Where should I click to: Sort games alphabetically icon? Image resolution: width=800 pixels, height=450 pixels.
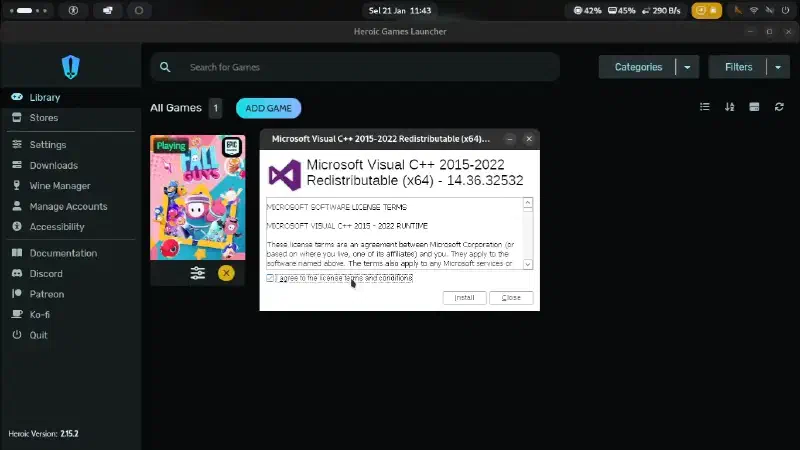tap(730, 107)
